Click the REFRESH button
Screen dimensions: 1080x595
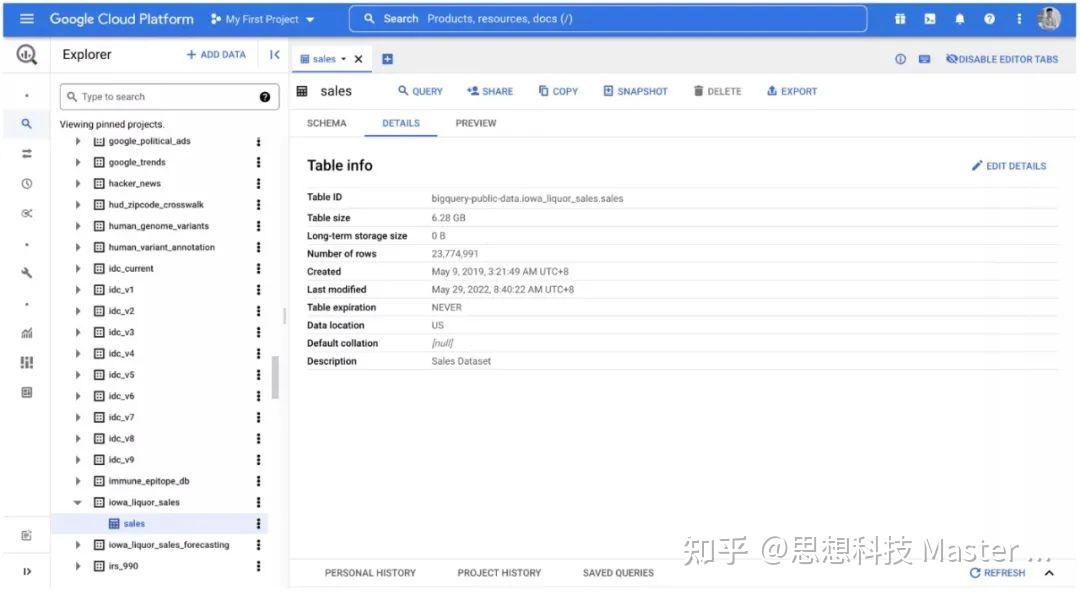997,573
